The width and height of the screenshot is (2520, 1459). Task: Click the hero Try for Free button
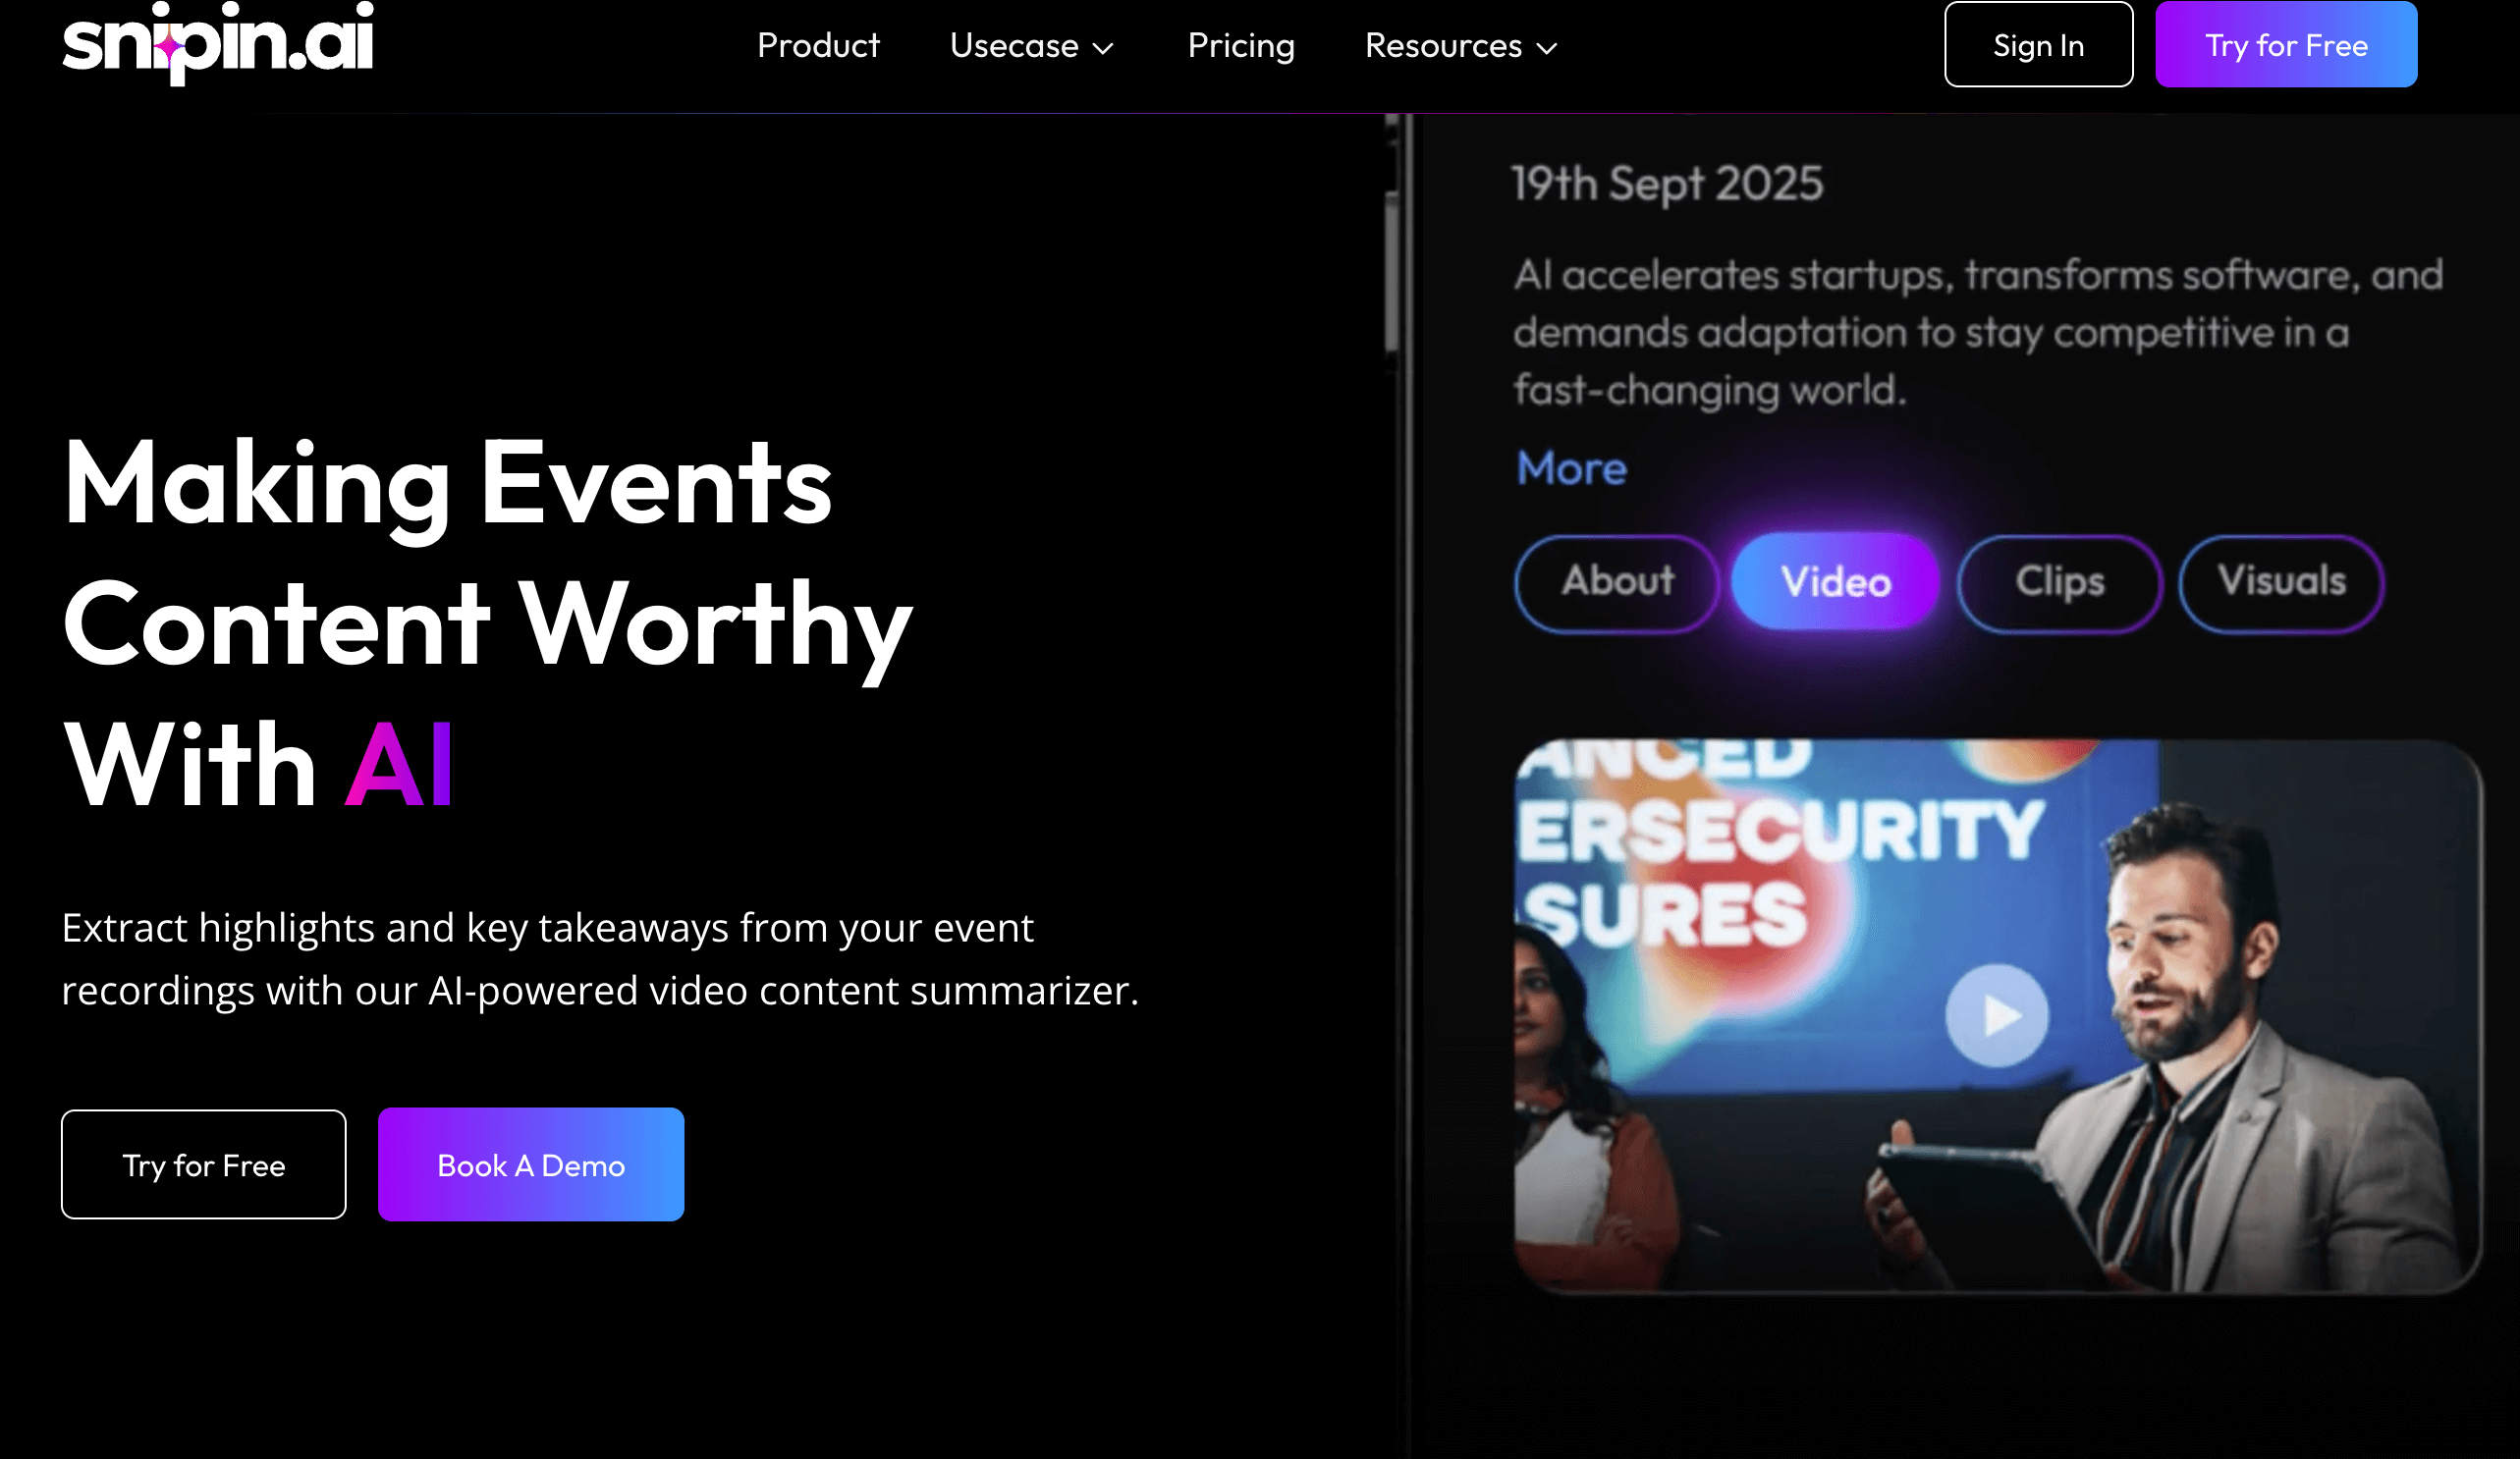click(204, 1164)
